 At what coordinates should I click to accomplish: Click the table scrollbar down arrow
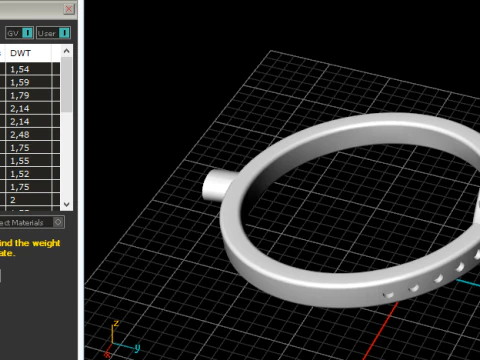(66, 204)
